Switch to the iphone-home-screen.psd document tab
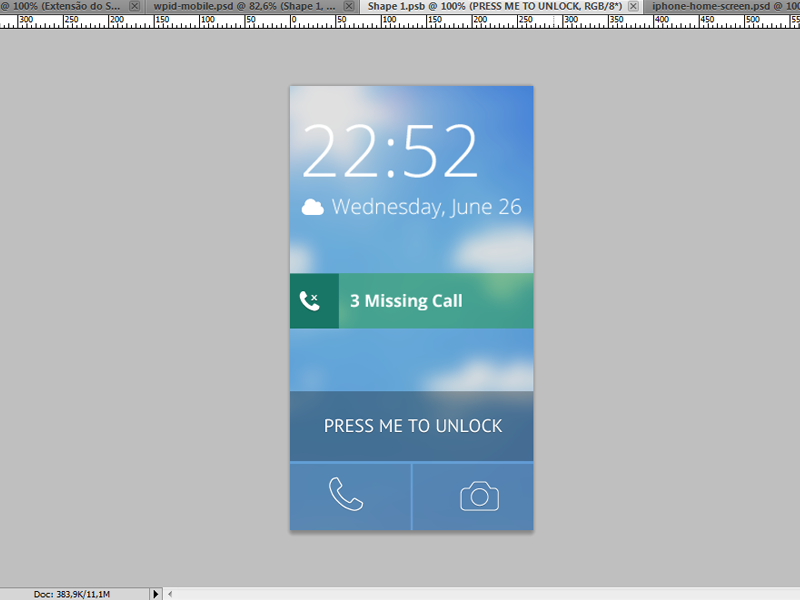Image resolution: width=800 pixels, height=600 pixels. click(x=720, y=6)
